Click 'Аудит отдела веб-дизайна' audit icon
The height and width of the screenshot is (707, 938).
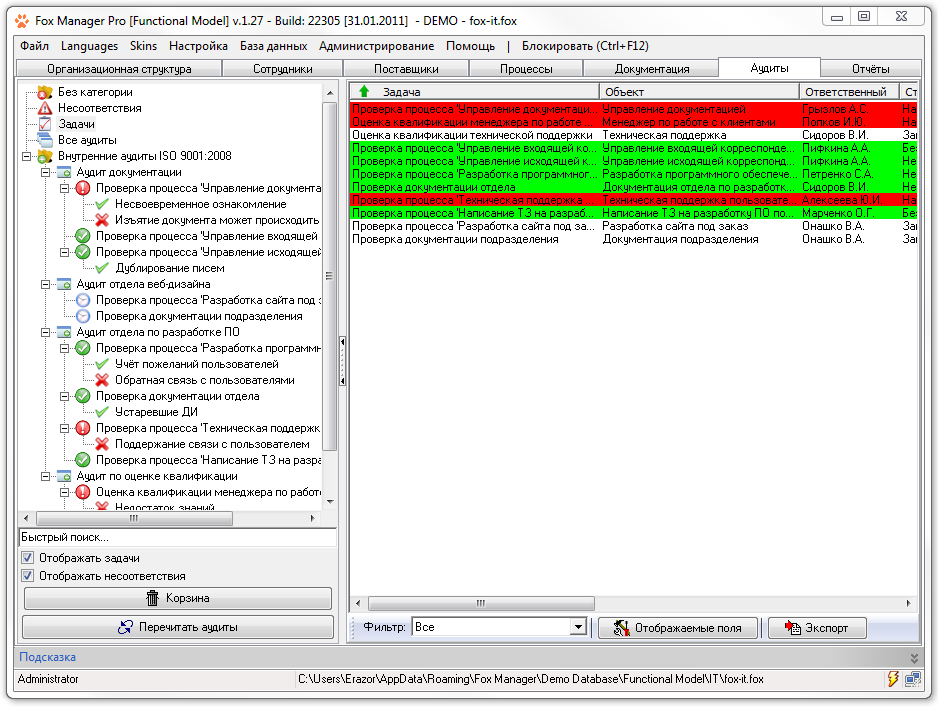point(64,284)
